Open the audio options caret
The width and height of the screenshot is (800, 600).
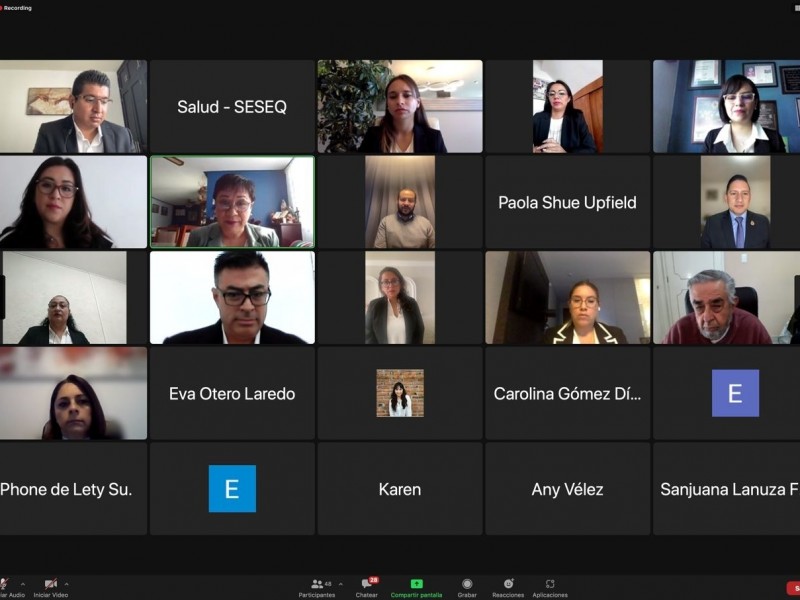[22, 584]
